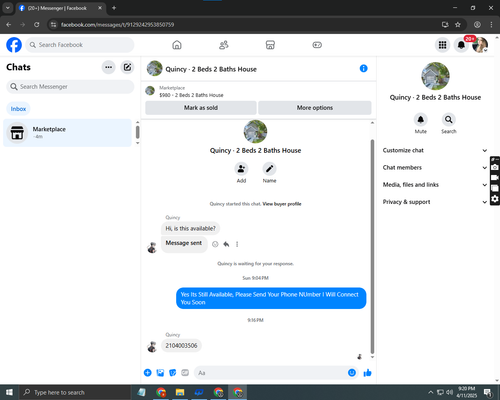500x400 pixels.
Task: Open the emoji picker in message box
Action: (x=352, y=373)
